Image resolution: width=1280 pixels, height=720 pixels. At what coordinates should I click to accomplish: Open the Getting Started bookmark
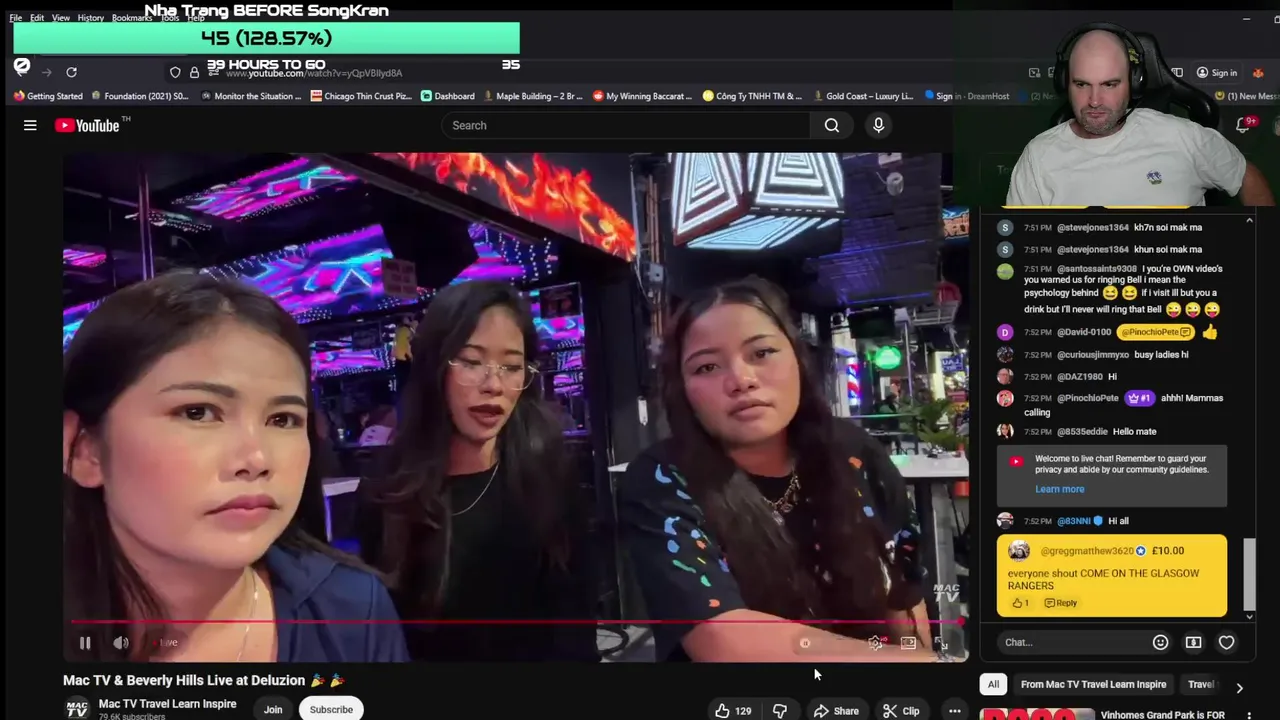(x=48, y=96)
